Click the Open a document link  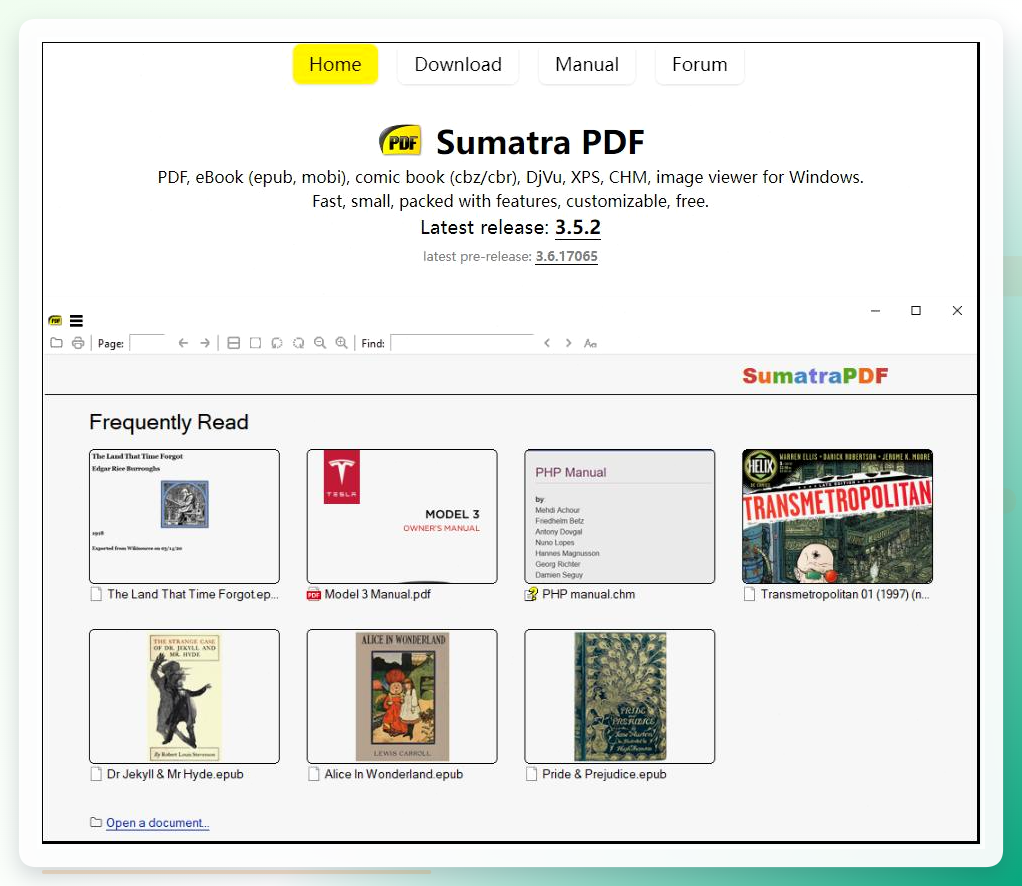tap(158, 823)
